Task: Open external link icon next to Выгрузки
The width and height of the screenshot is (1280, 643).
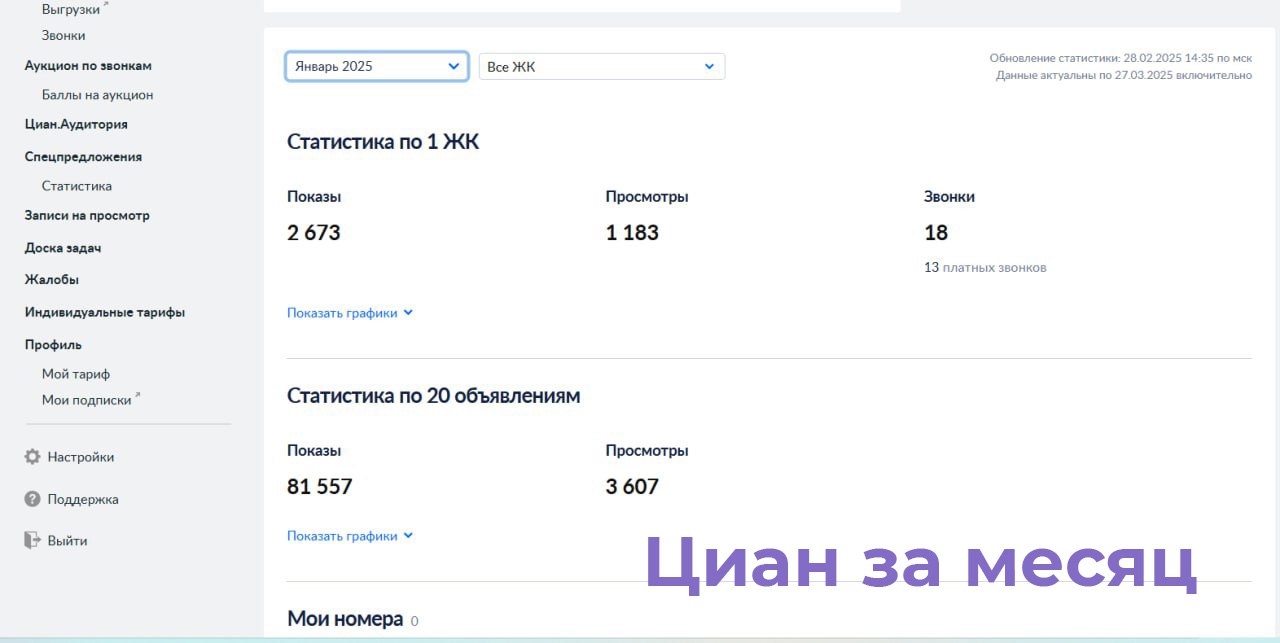Action: (107, 5)
